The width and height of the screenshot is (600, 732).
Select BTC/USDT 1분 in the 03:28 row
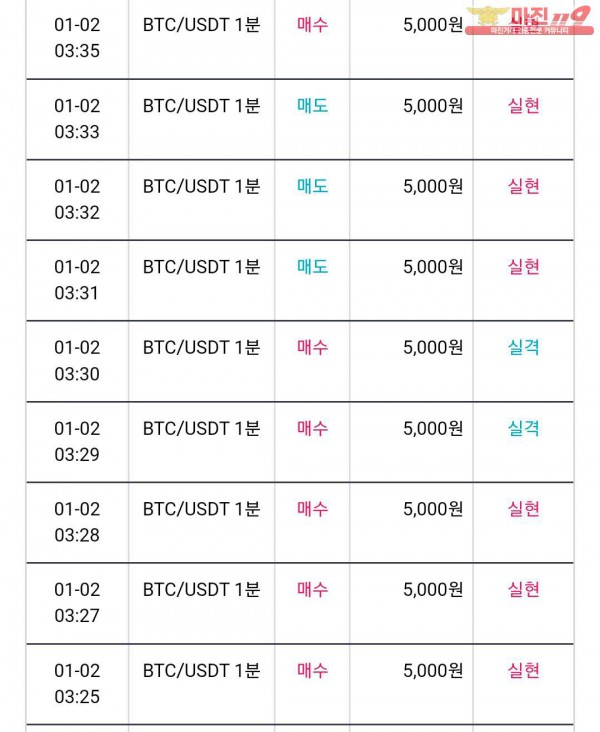[201, 509]
